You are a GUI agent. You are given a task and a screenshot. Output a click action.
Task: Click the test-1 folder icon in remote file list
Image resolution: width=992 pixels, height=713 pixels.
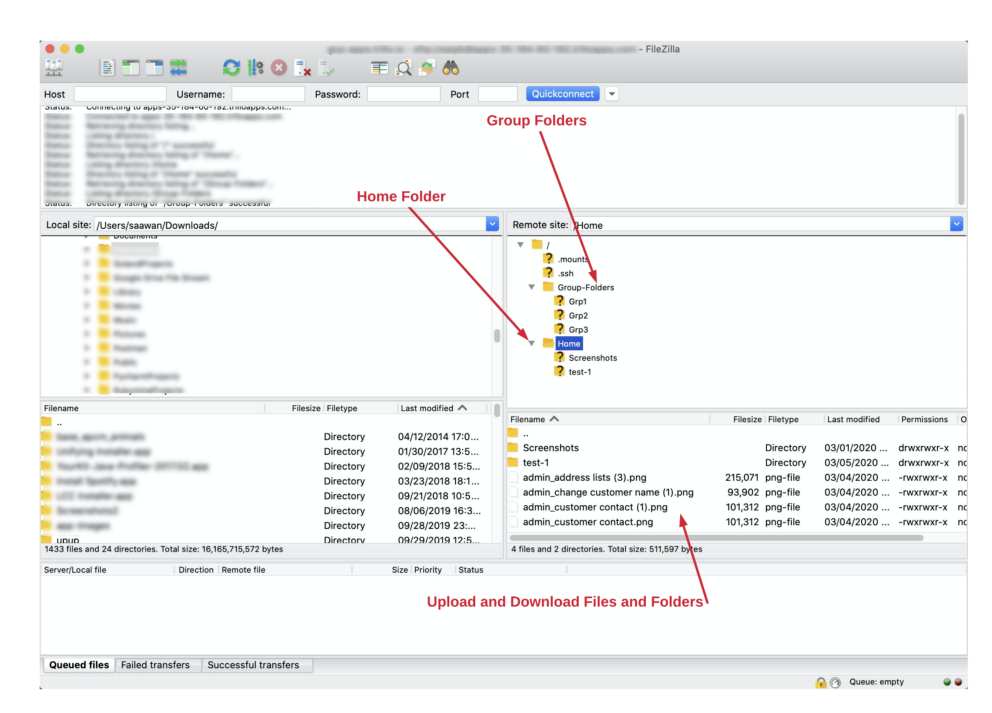pyautogui.click(x=513, y=462)
